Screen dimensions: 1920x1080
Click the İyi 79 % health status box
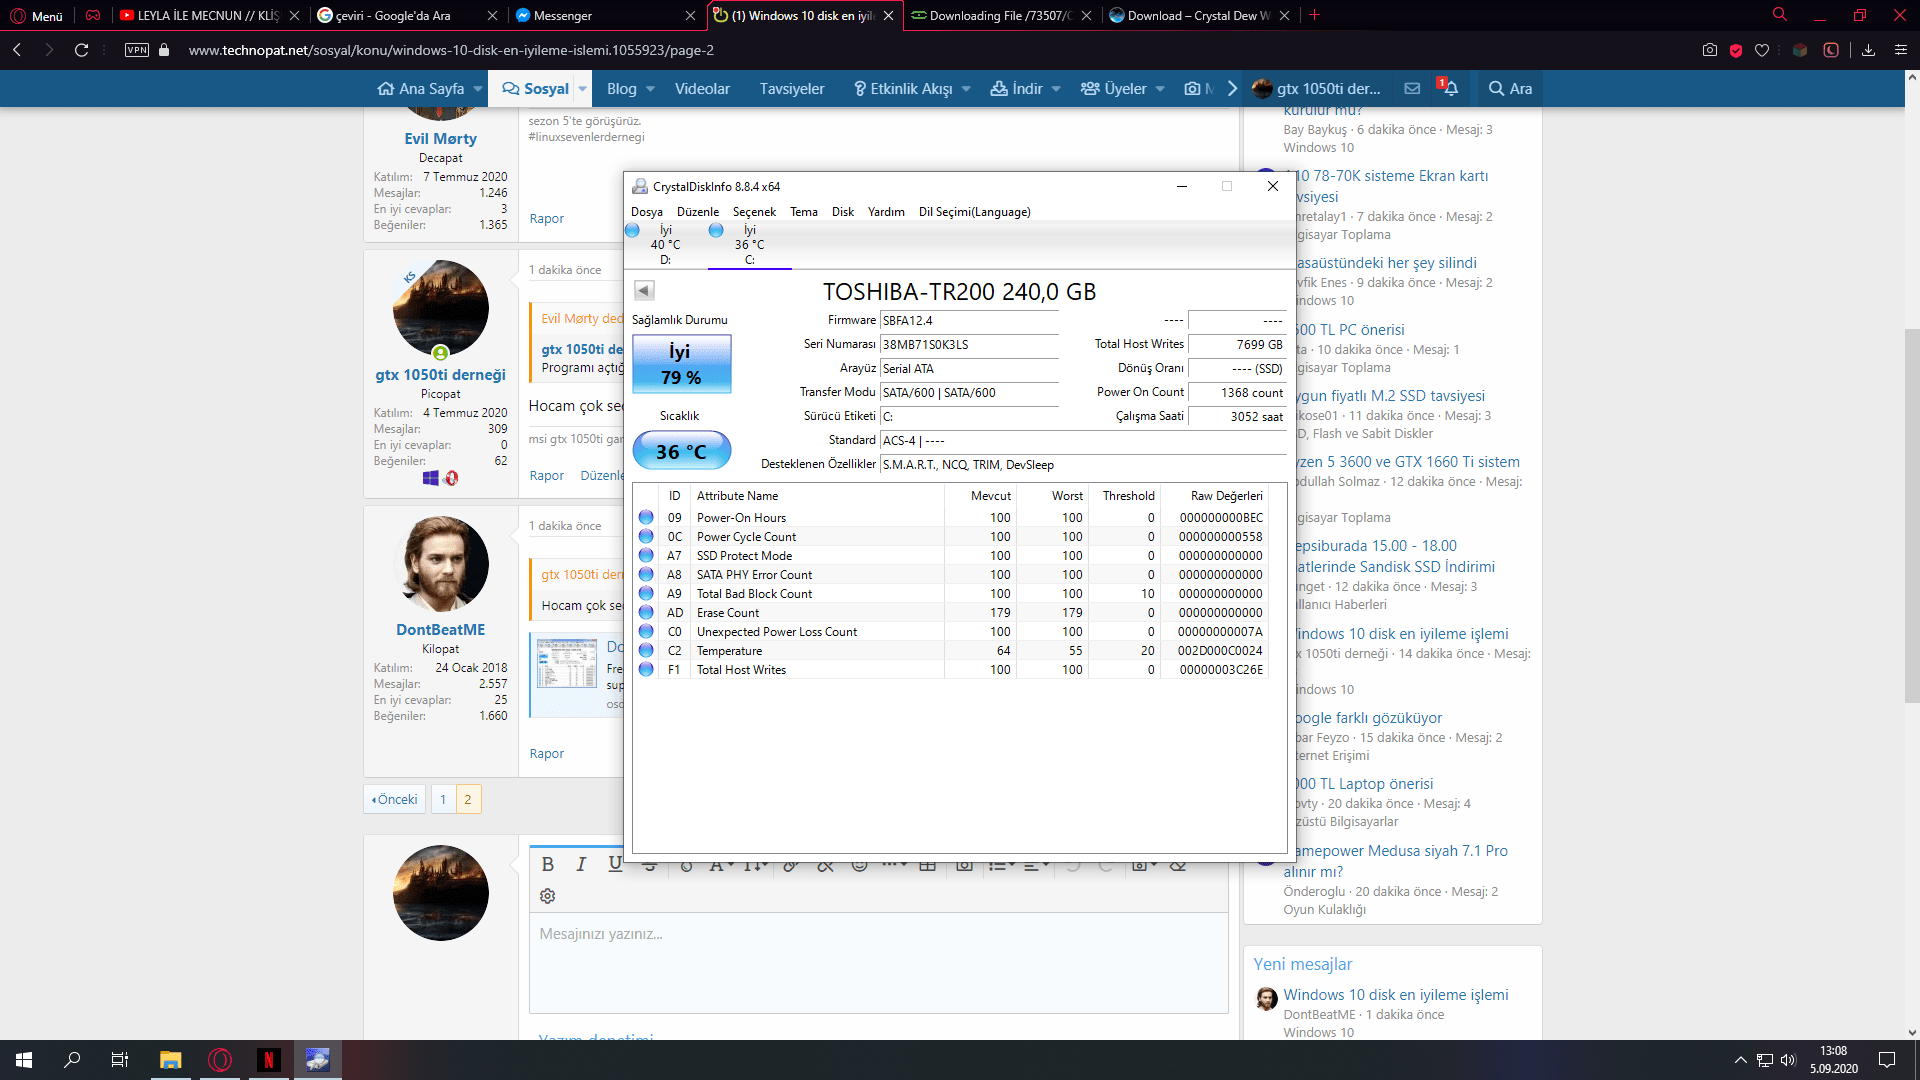(681, 364)
